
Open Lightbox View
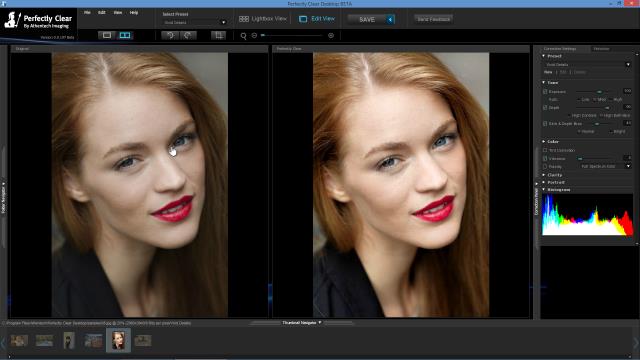click(x=262, y=19)
